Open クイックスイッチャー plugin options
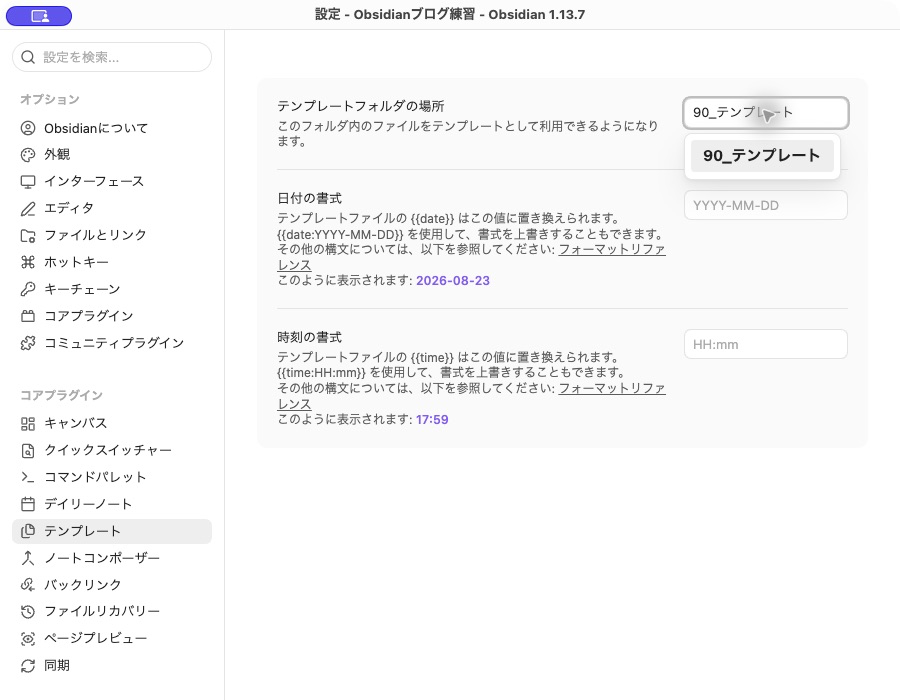This screenshot has width=900, height=700. point(112,450)
